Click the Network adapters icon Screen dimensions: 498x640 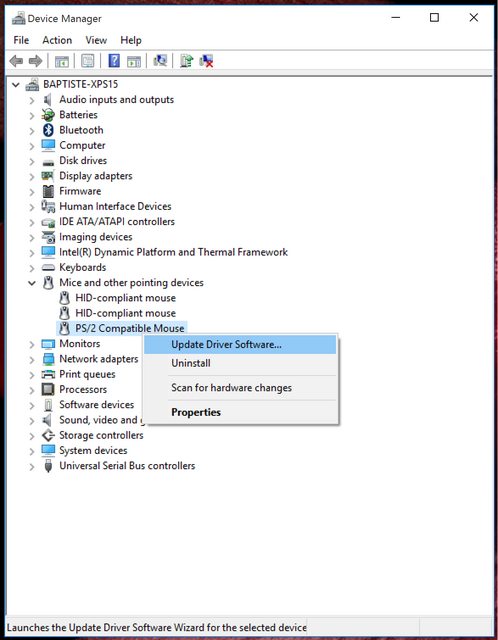tap(48, 359)
